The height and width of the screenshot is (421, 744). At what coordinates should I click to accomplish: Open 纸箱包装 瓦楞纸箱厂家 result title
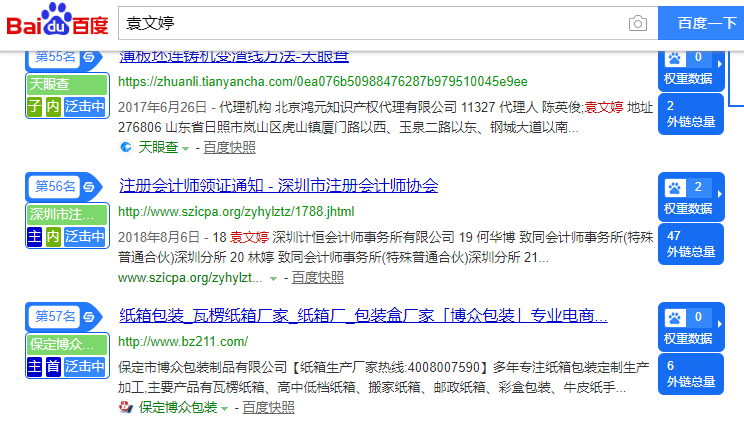point(363,316)
